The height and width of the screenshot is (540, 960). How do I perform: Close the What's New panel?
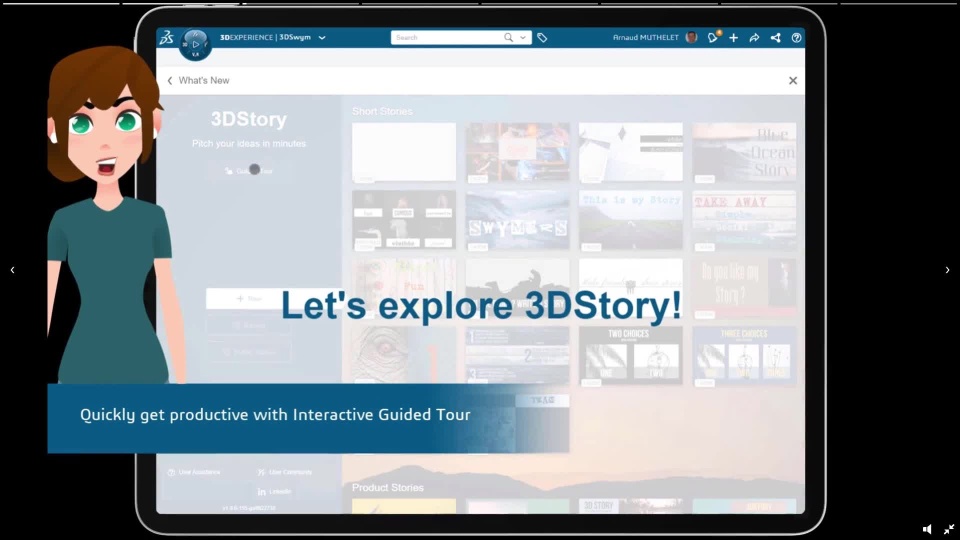pos(793,80)
